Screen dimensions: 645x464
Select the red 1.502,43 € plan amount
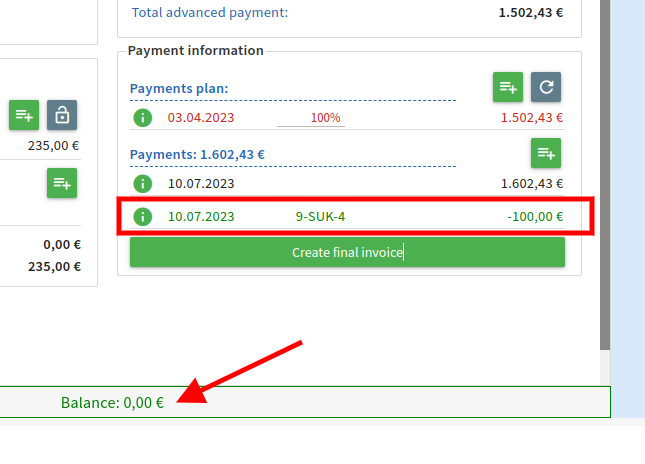pyautogui.click(x=532, y=118)
